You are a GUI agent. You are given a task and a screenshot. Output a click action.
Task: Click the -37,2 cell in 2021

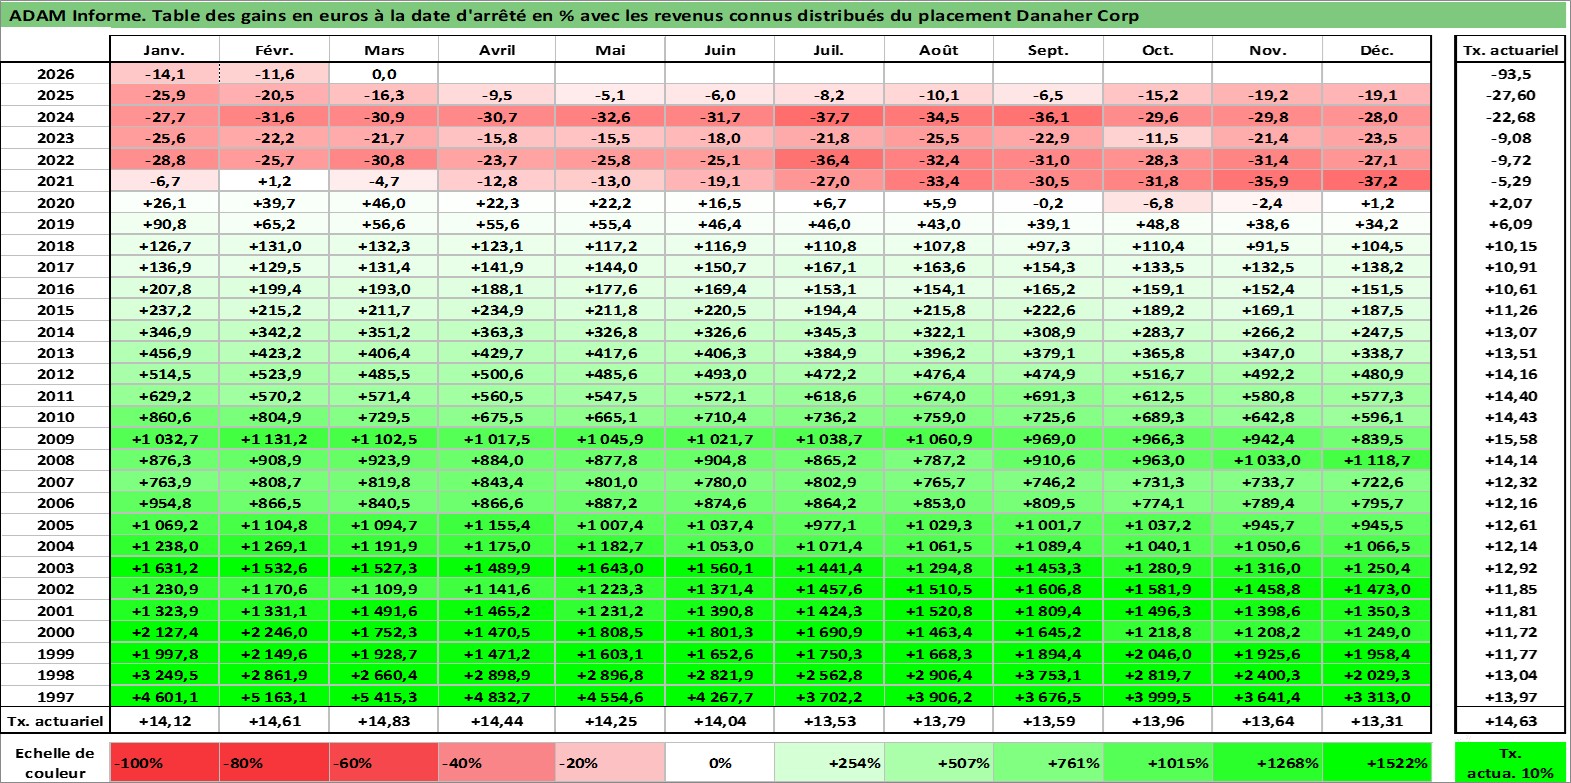click(1377, 181)
